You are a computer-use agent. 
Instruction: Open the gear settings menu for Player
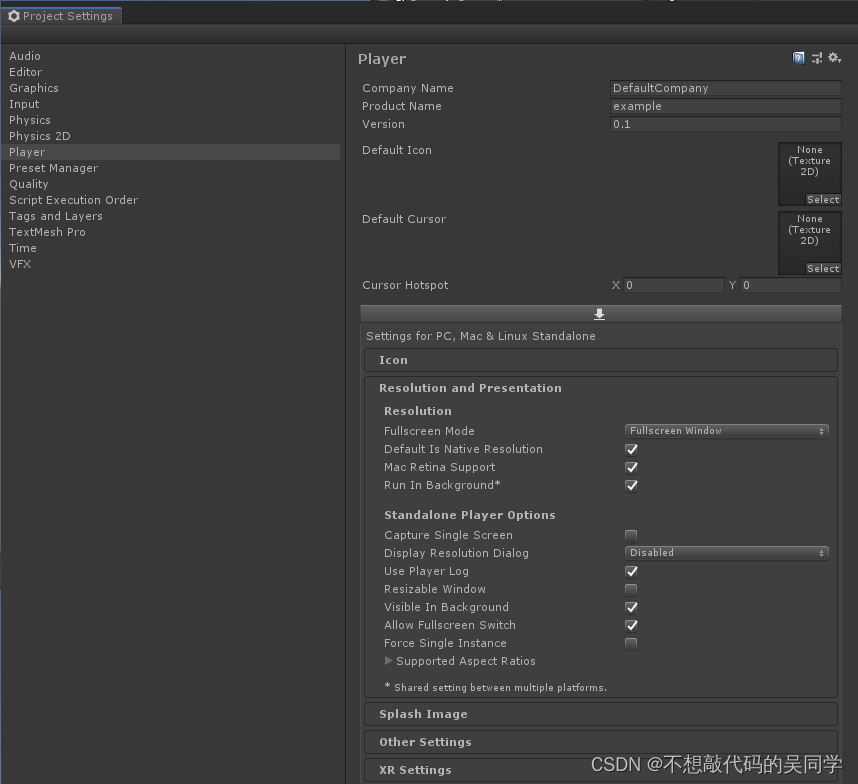tap(834, 58)
